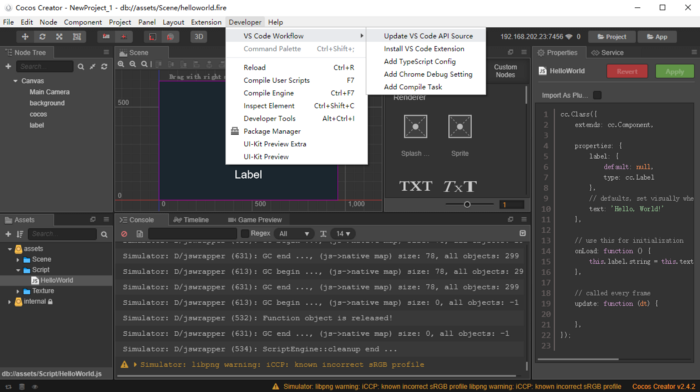700x392 pixels.
Task: Switch to the Timeline tab
Action: (191, 220)
